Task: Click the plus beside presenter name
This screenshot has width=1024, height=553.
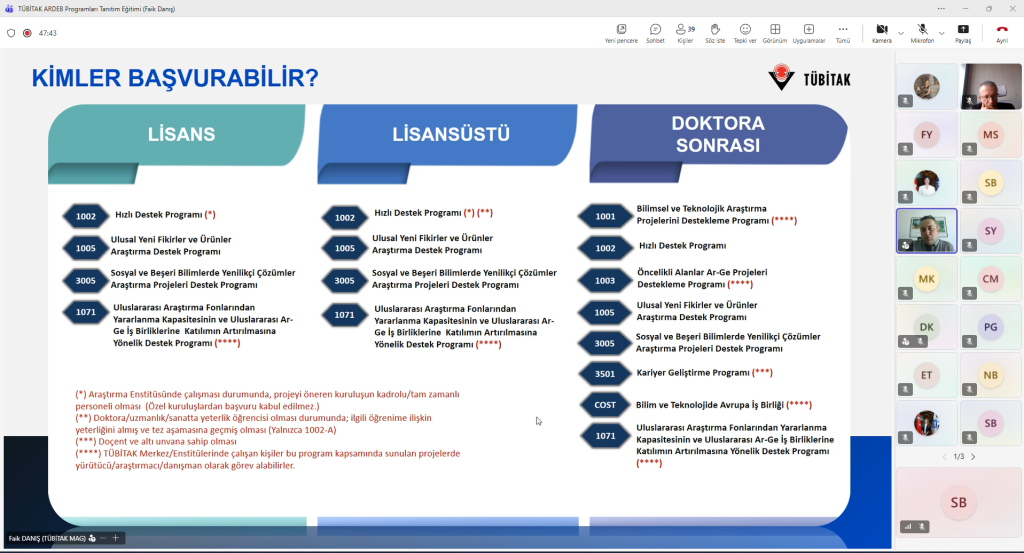Action: [116, 538]
